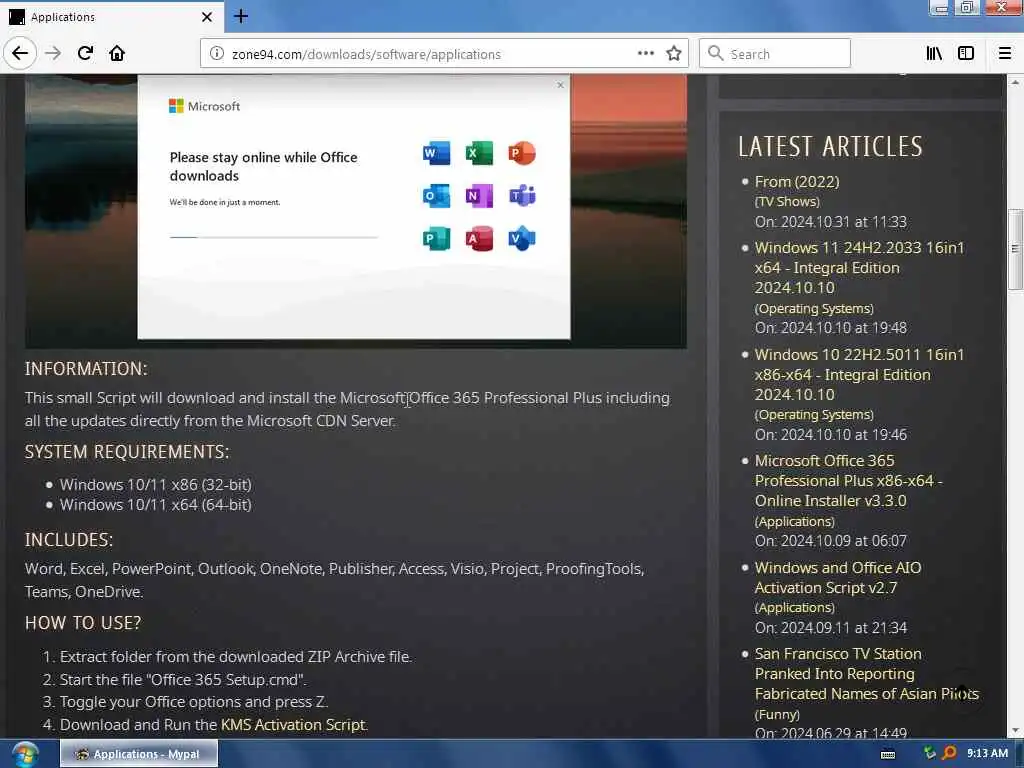1024x768 pixels.
Task: Click the PowerPoint icon in Office image
Action: tap(522, 153)
